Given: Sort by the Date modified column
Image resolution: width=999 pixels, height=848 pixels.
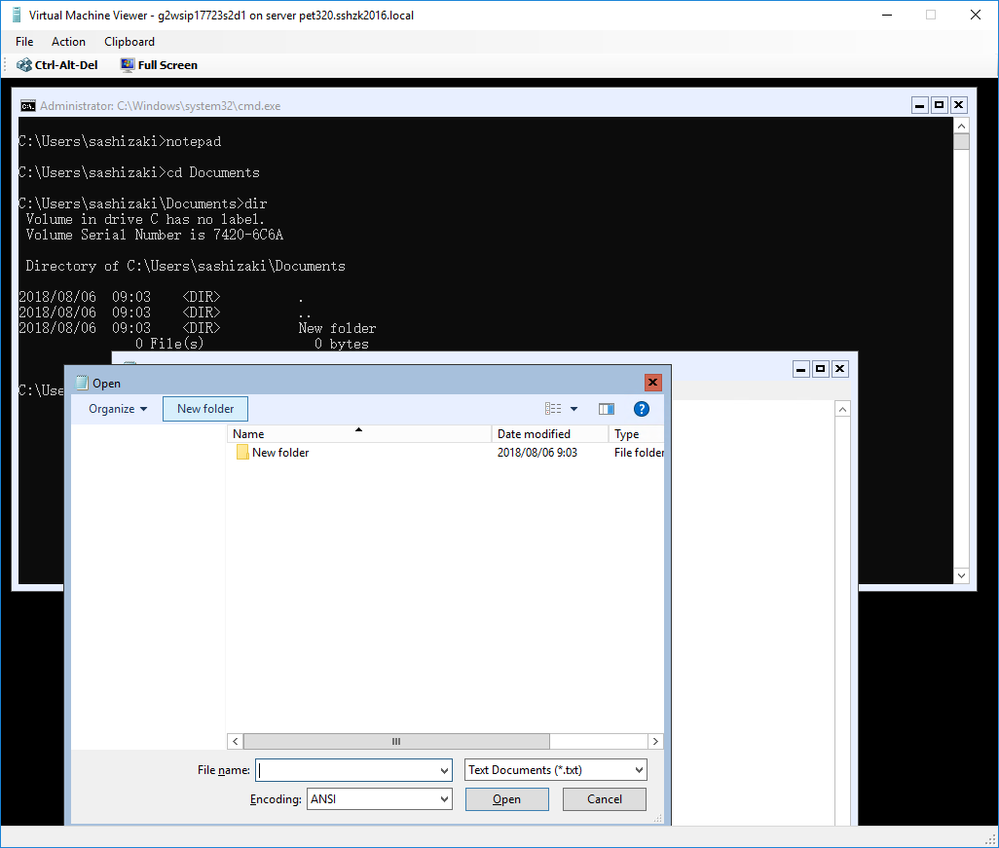Looking at the screenshot, I should click(550, 434).
